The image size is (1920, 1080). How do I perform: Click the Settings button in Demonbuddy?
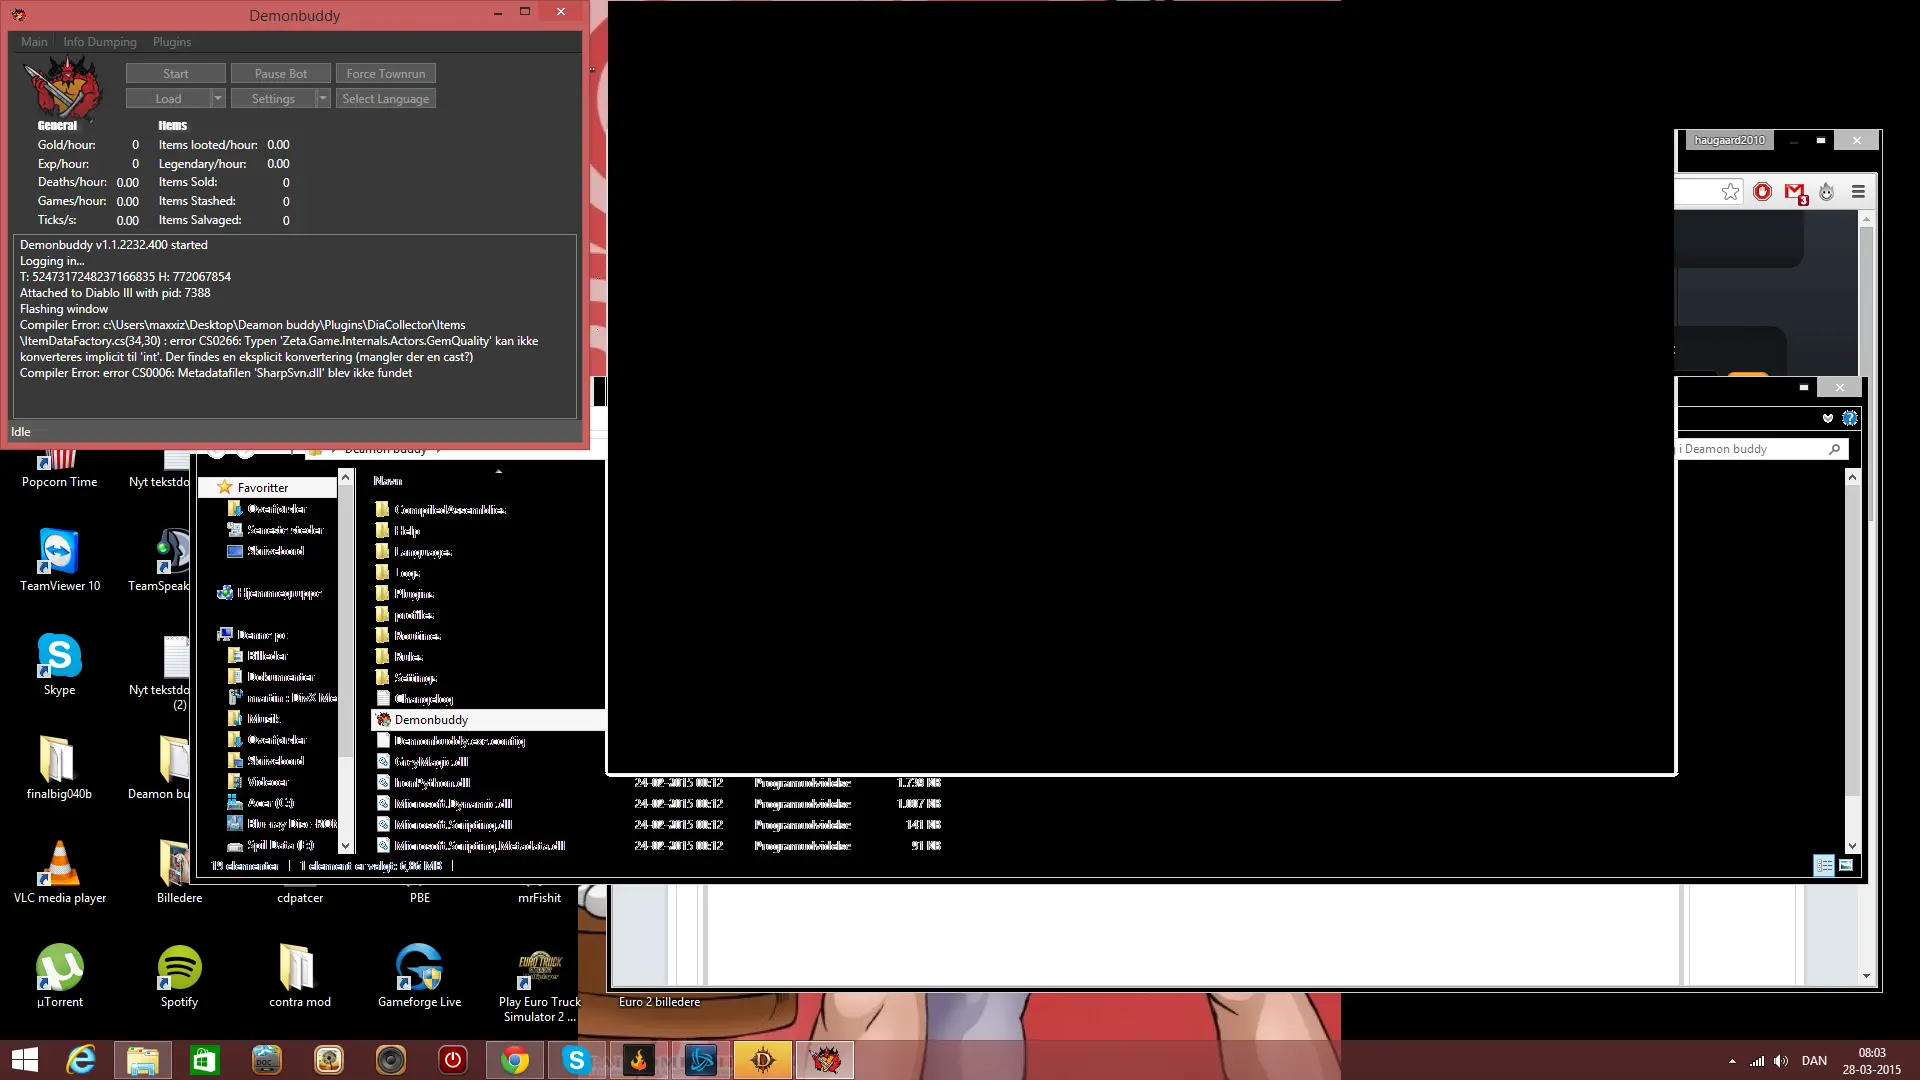click(x=273, y=99)
